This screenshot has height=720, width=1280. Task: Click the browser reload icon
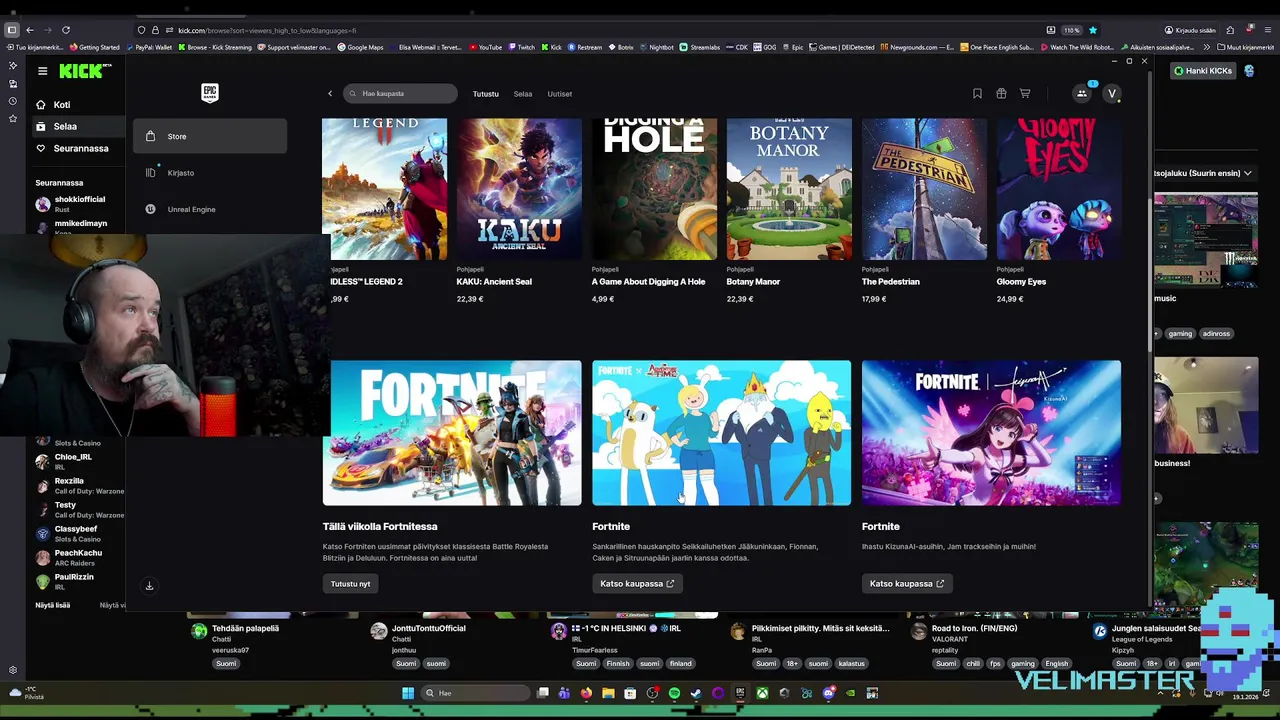(x=66, y=30)
